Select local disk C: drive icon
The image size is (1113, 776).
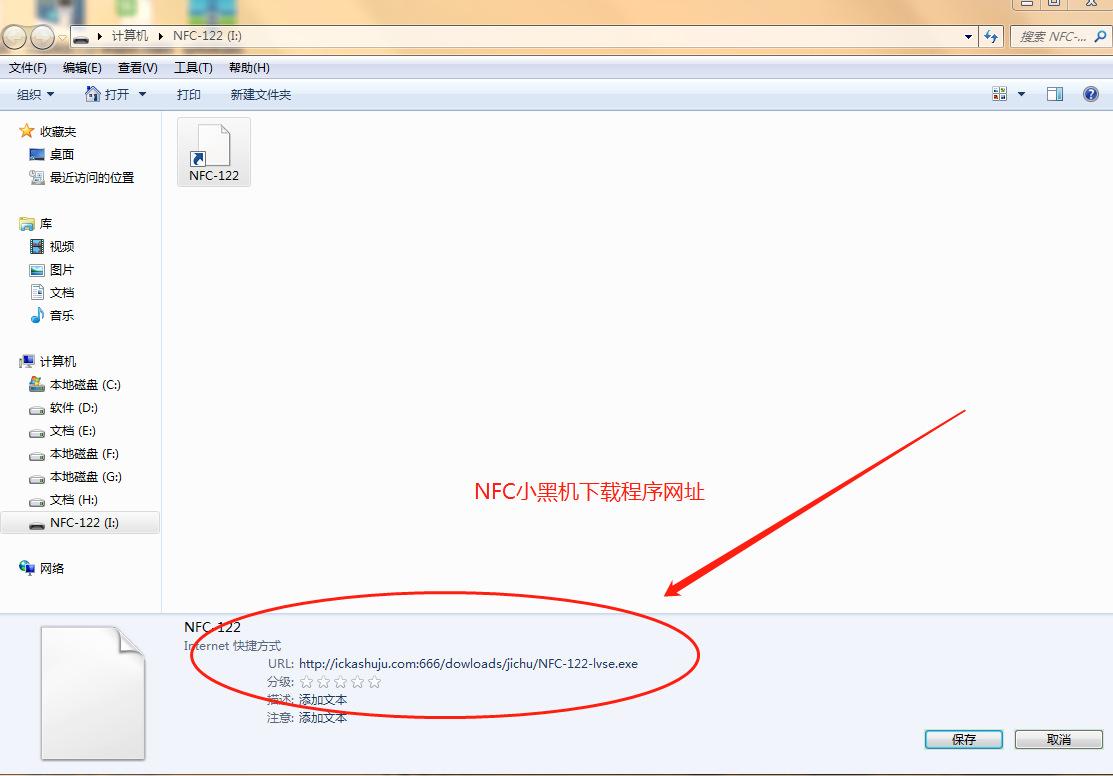click(37, 385)
